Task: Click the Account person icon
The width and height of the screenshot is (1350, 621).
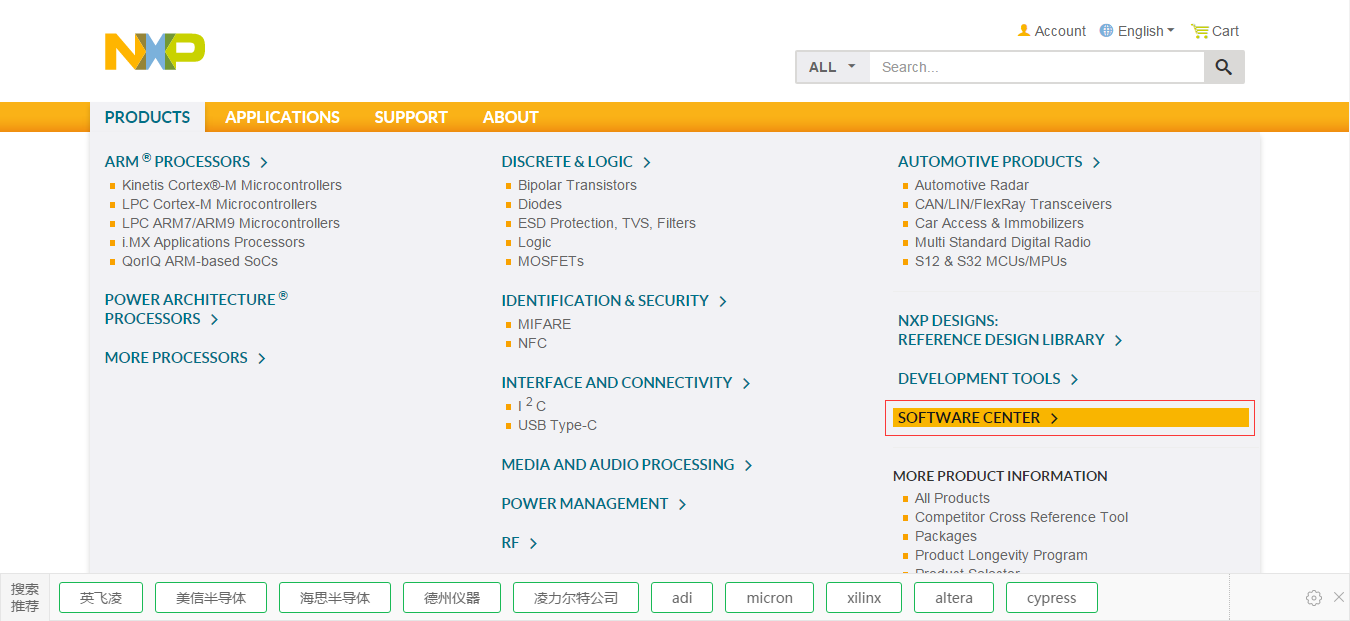Action: (x=1024, y=31)
